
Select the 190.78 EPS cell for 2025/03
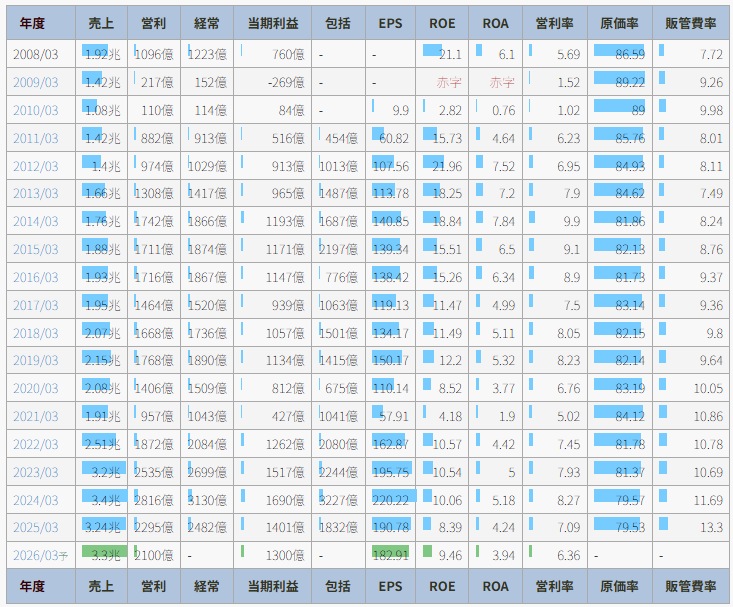pyautogui.click(x=390, y=527)
